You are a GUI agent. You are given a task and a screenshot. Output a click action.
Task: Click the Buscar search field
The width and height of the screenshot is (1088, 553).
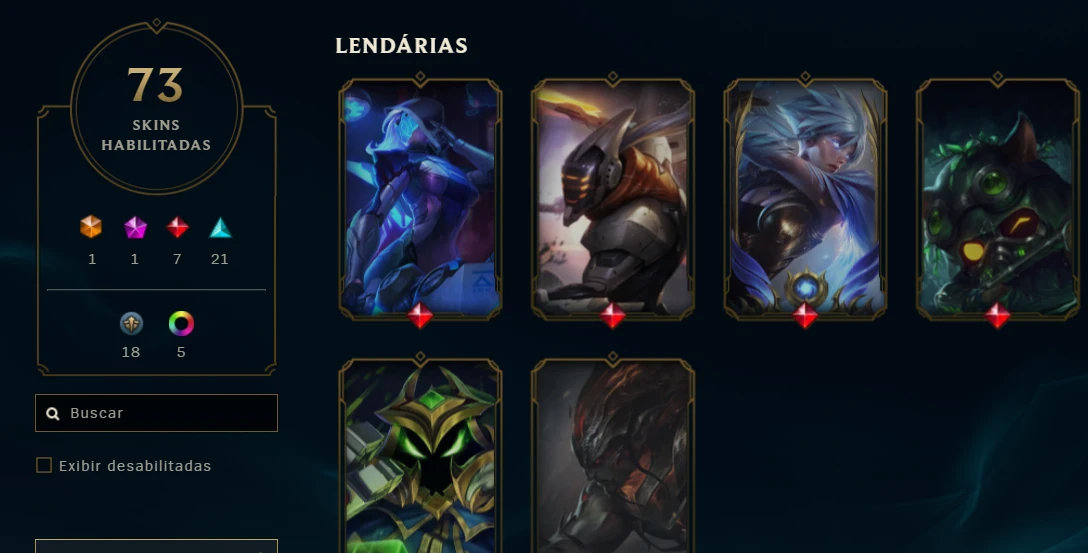[156, 413]
